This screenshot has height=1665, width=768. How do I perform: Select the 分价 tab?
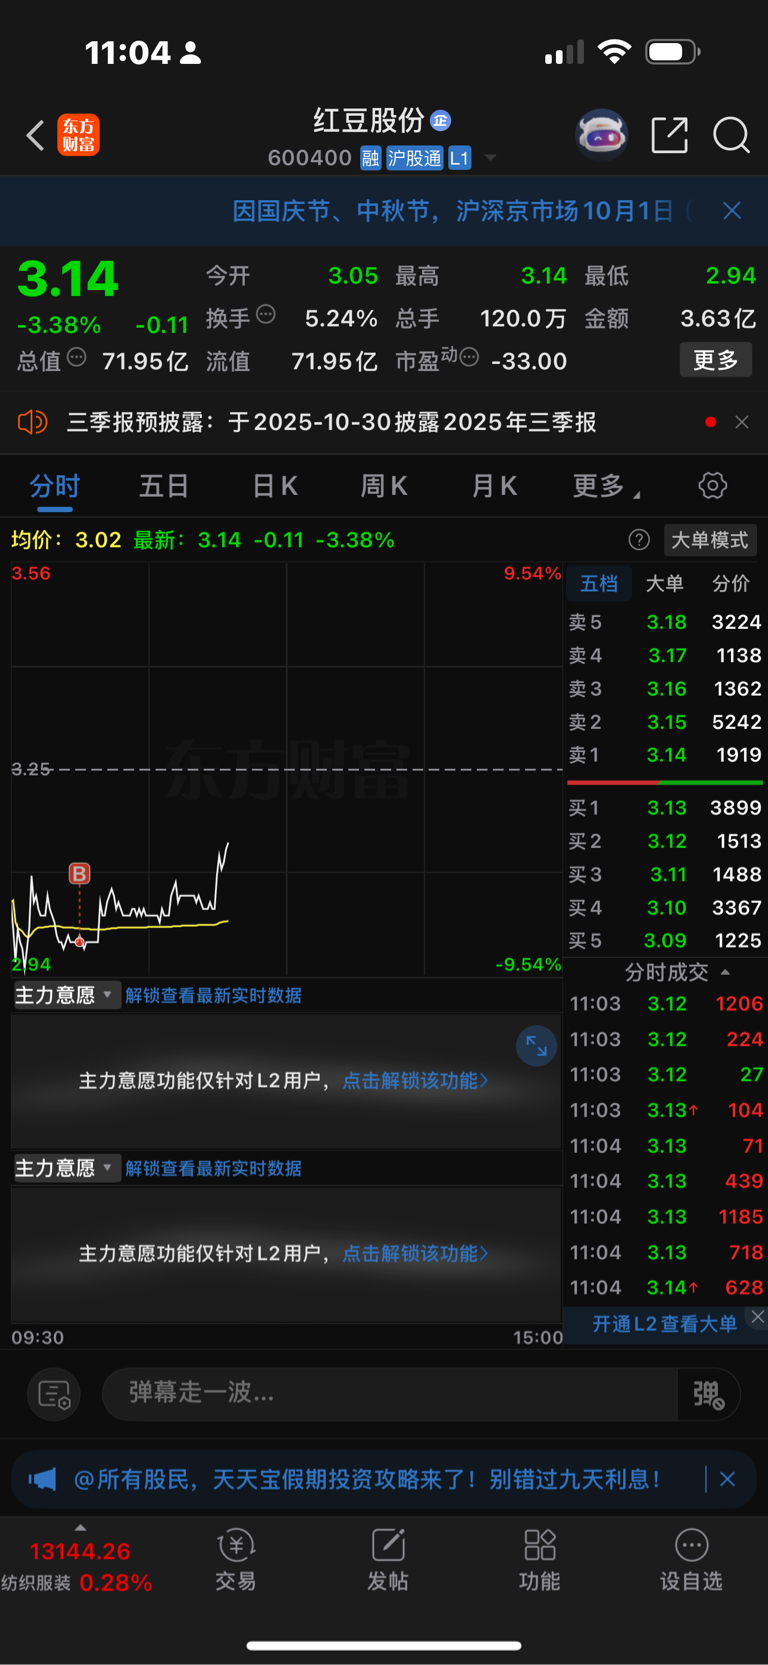click(731, 584)
